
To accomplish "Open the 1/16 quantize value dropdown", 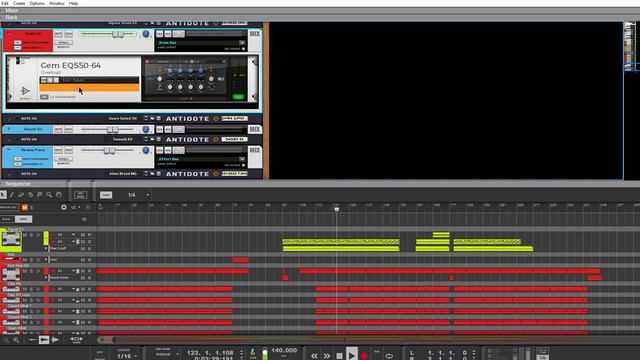I will (127, 356).
